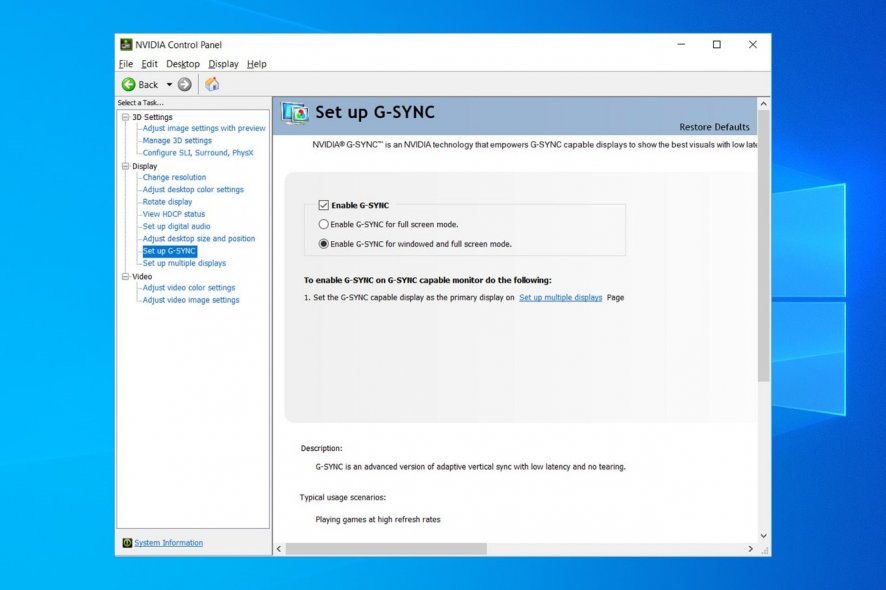Screen dimensions: 886x590
Task: Click the 'Description:' label
Action: tap(322, 448)
